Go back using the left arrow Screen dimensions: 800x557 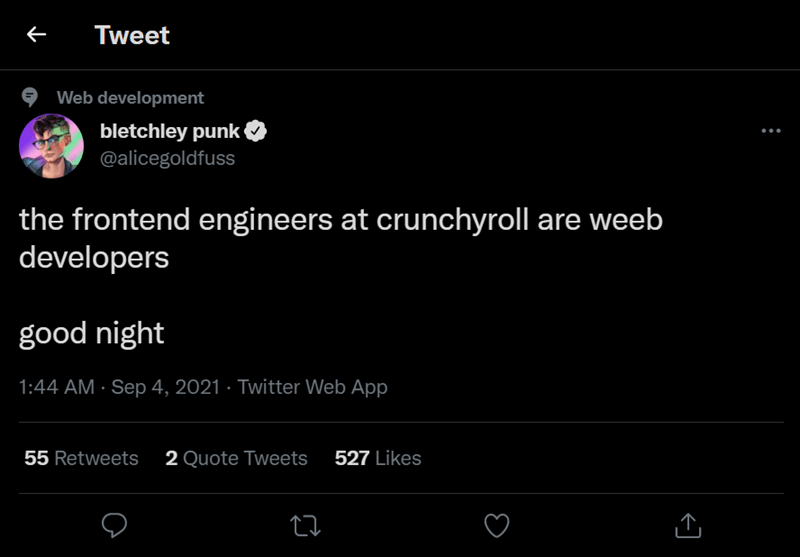[x=37, y=35]
